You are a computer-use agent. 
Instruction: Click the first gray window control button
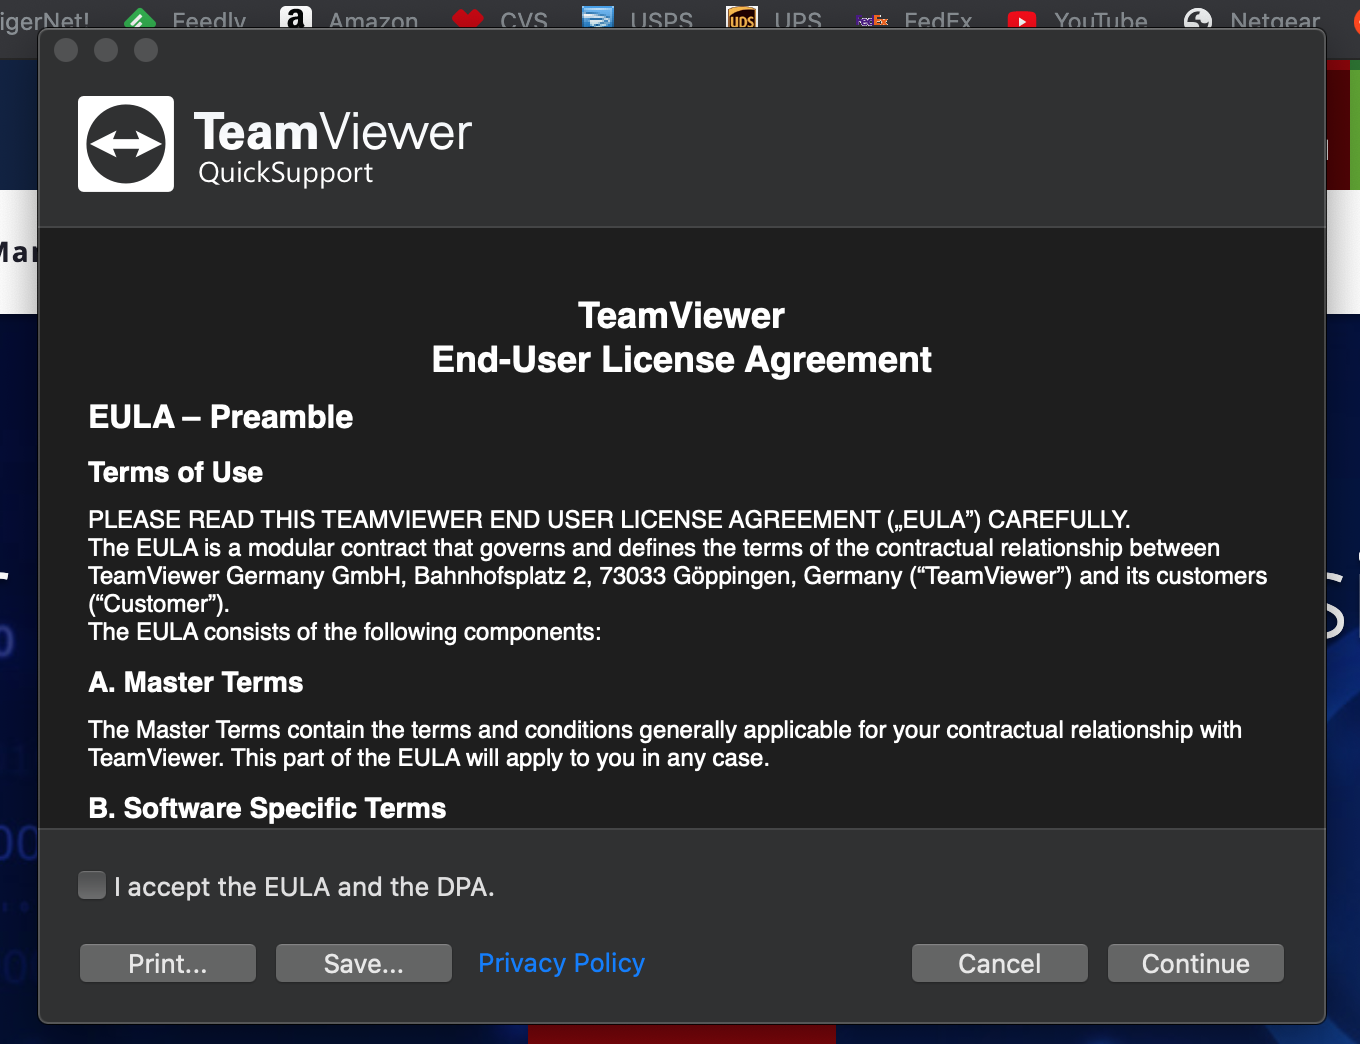tap(66, 50)
